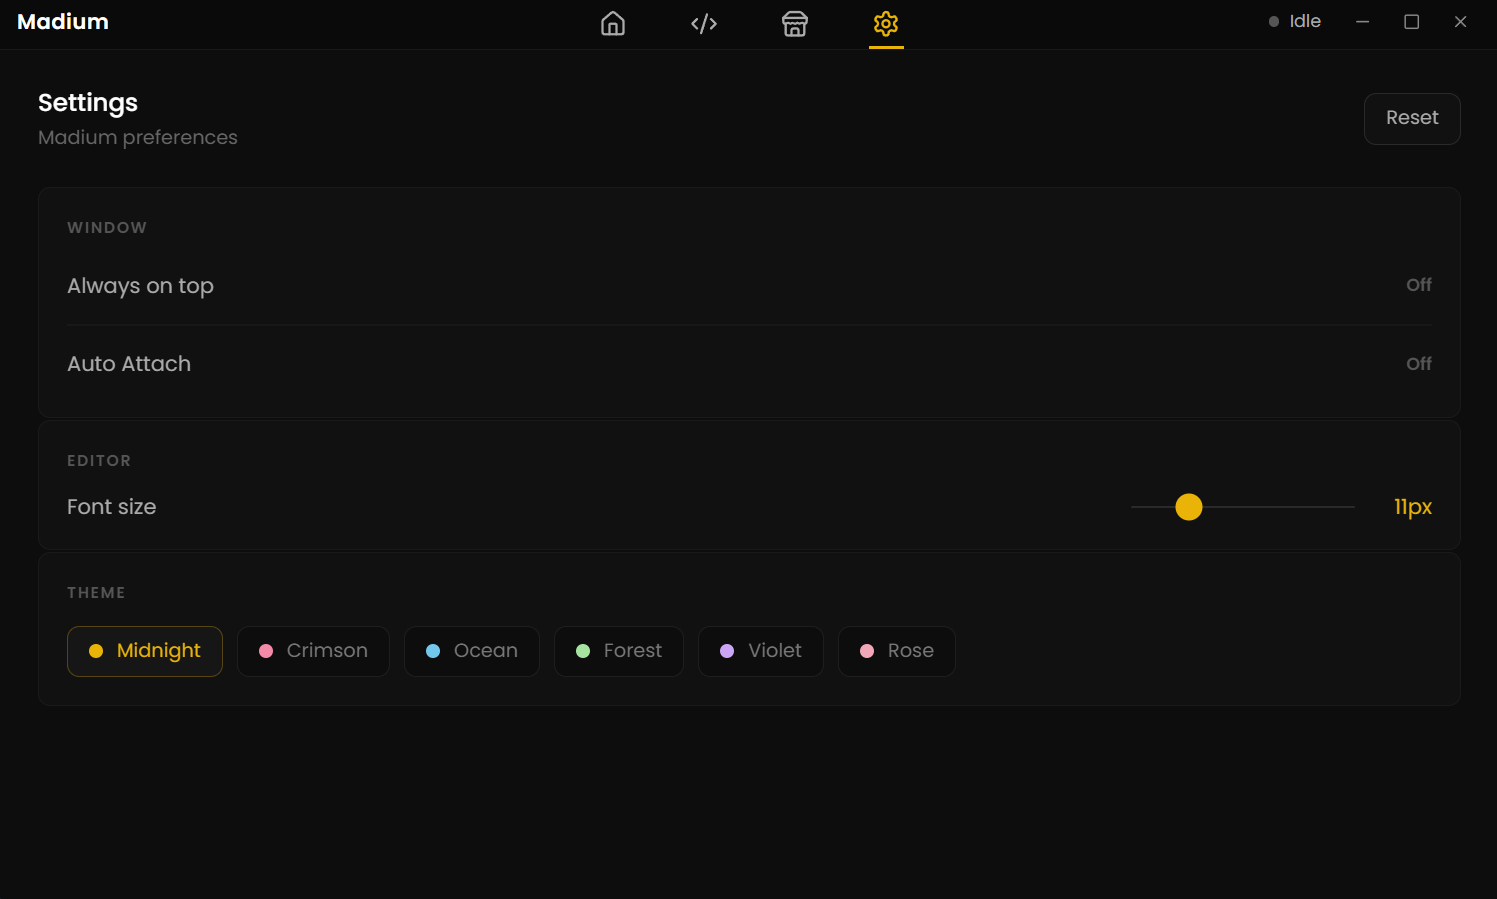Maximize the Madium window
Image resolution: width=1497 pixels, height=899 pixels.
pos(1412,21)
